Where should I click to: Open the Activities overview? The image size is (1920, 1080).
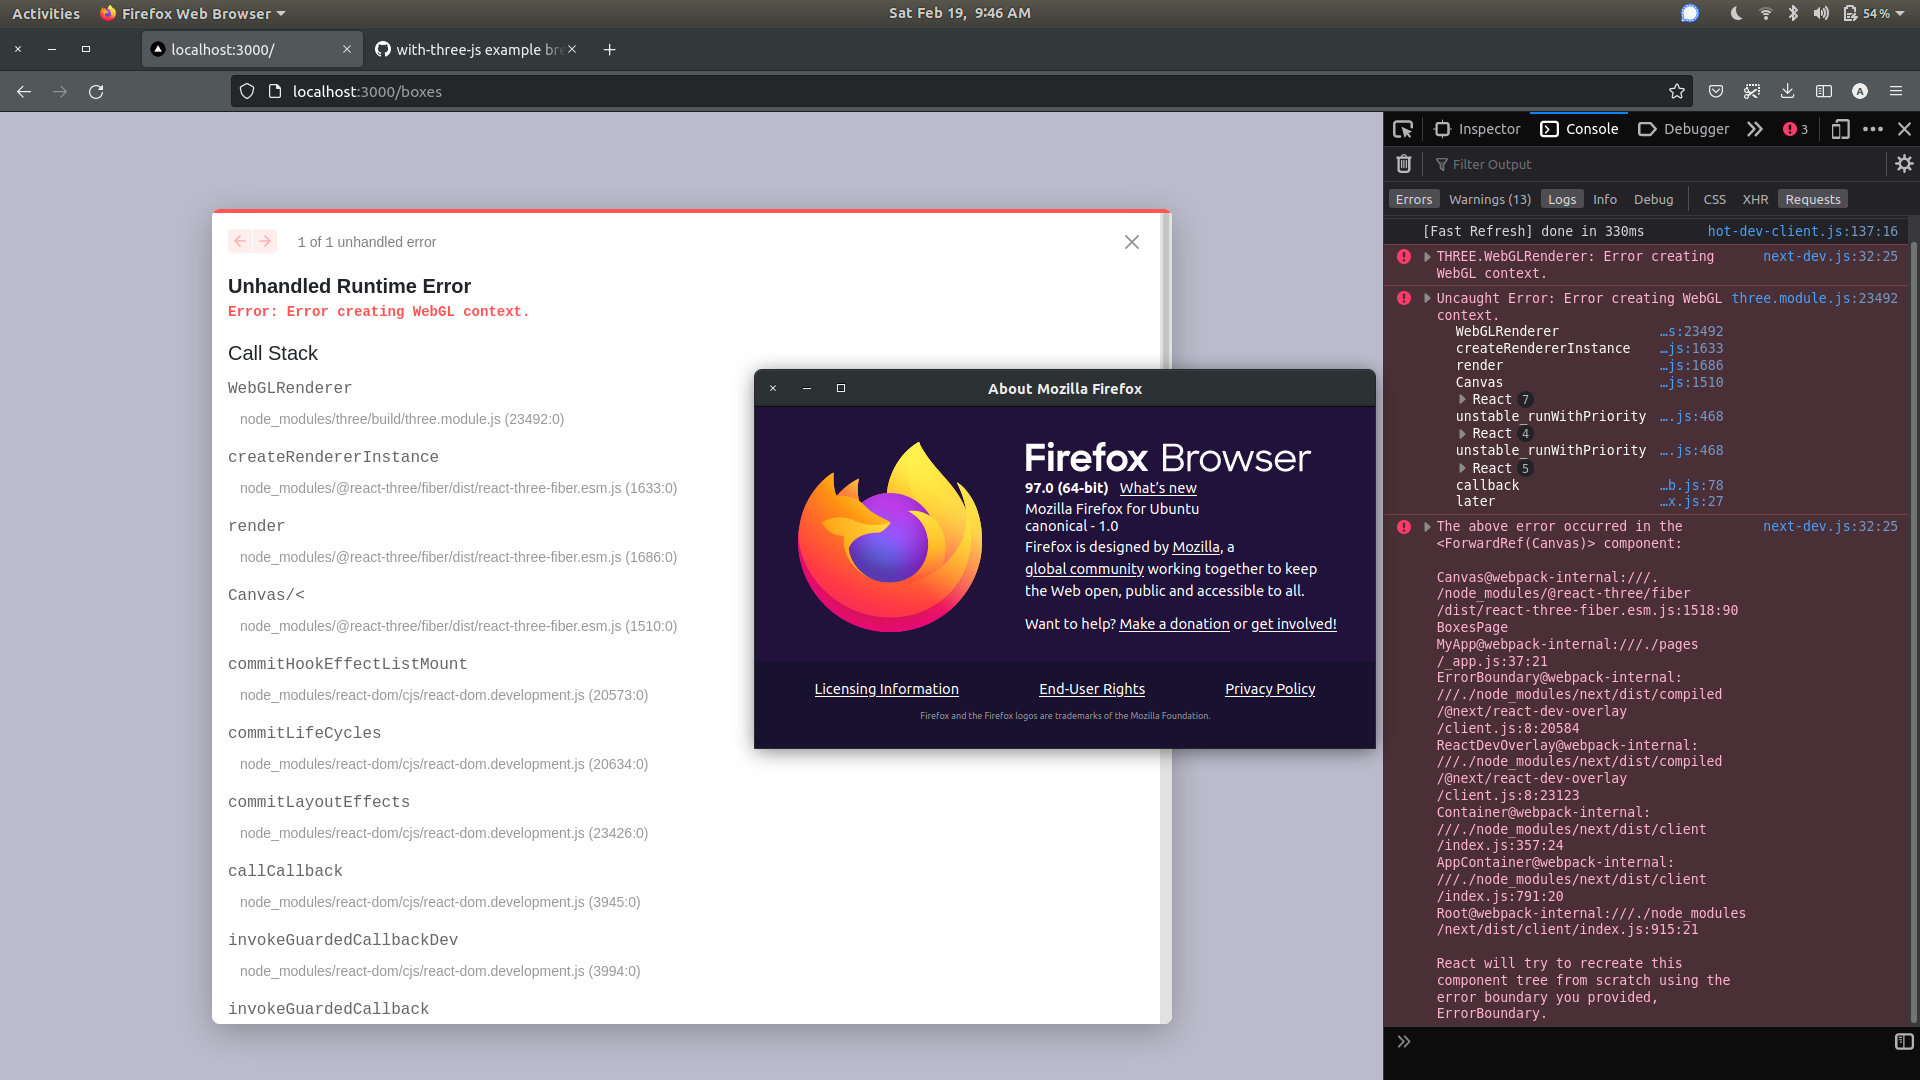pos(46,13)
